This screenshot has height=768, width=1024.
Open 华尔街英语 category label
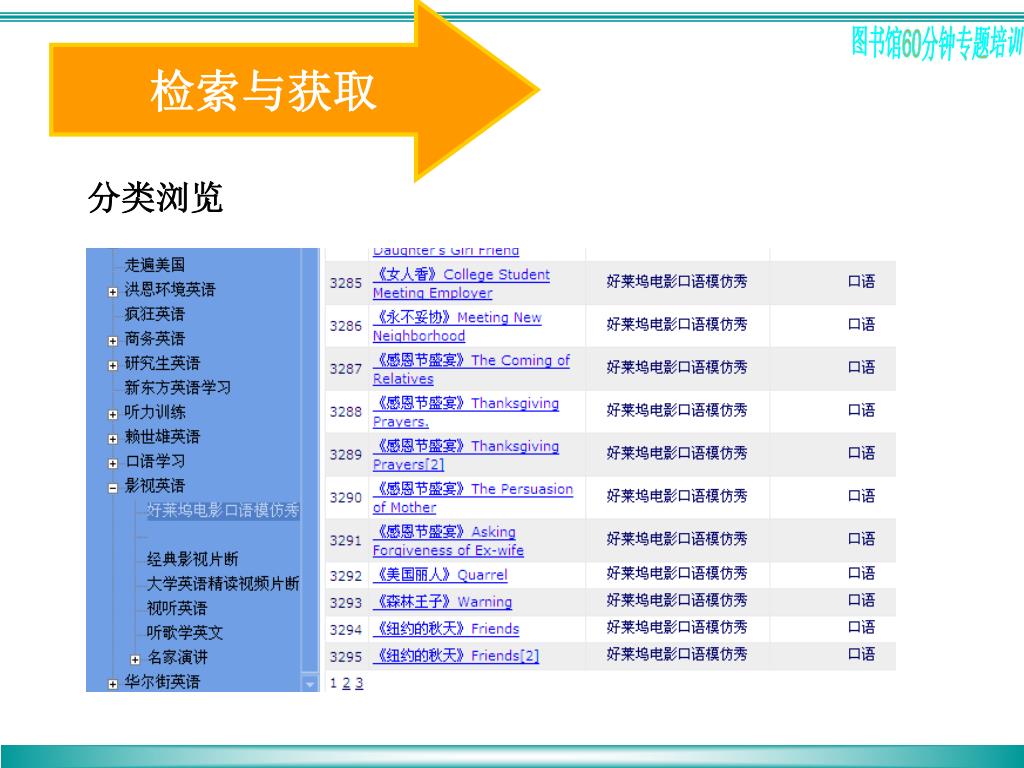[162, 682]
